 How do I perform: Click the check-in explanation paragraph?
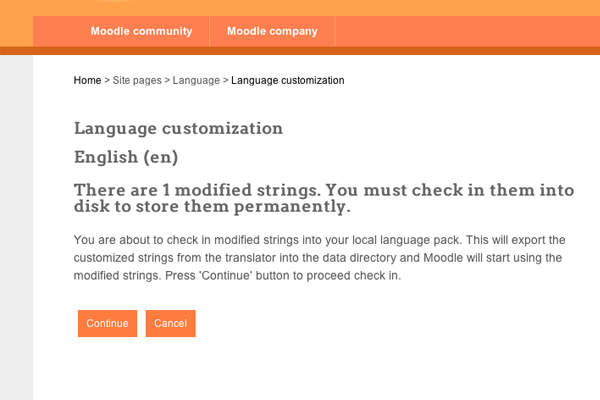point(320,258)
